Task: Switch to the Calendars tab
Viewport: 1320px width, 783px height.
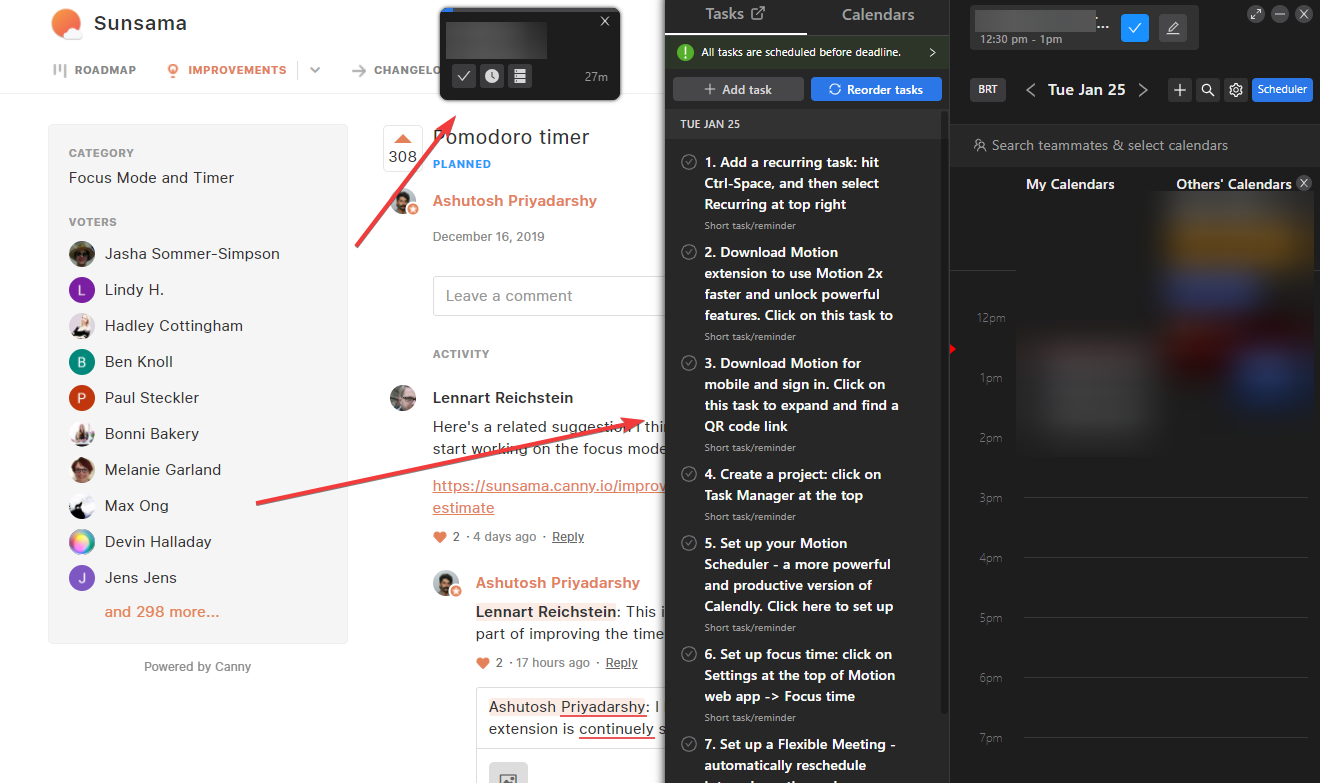Action: click(x=878, y=15)
